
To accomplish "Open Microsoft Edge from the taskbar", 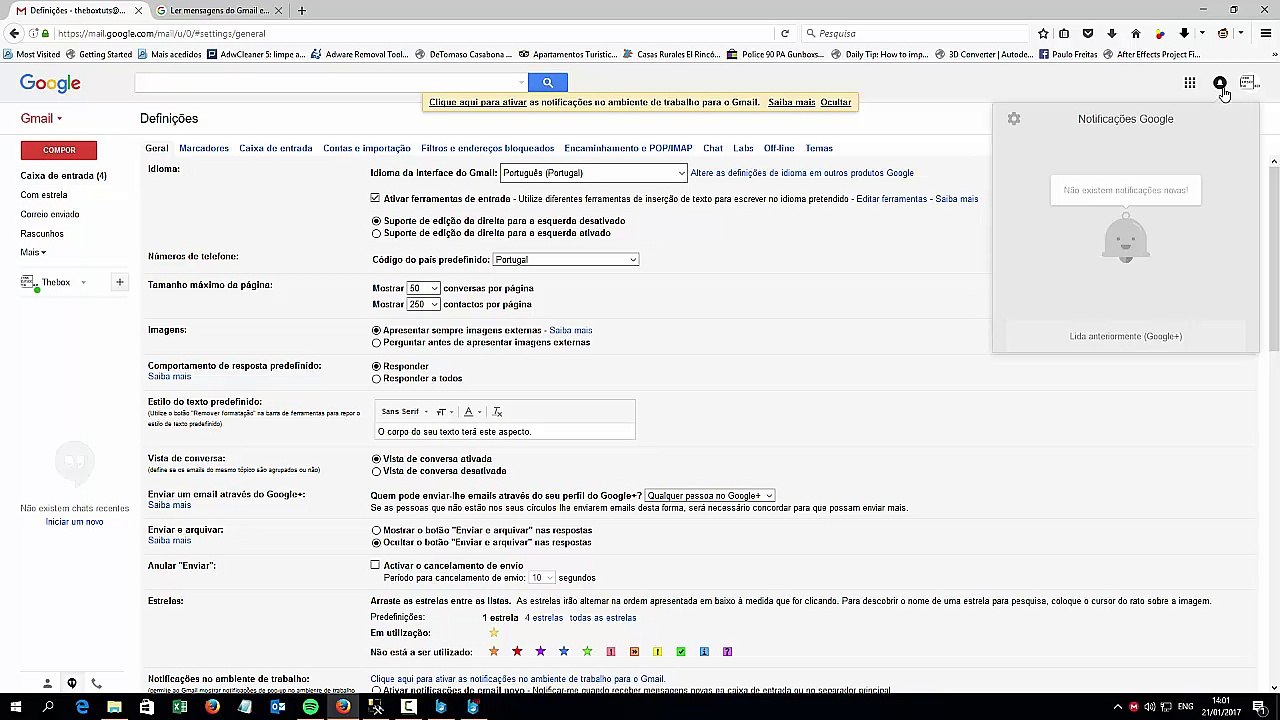I will coord(82,707).
